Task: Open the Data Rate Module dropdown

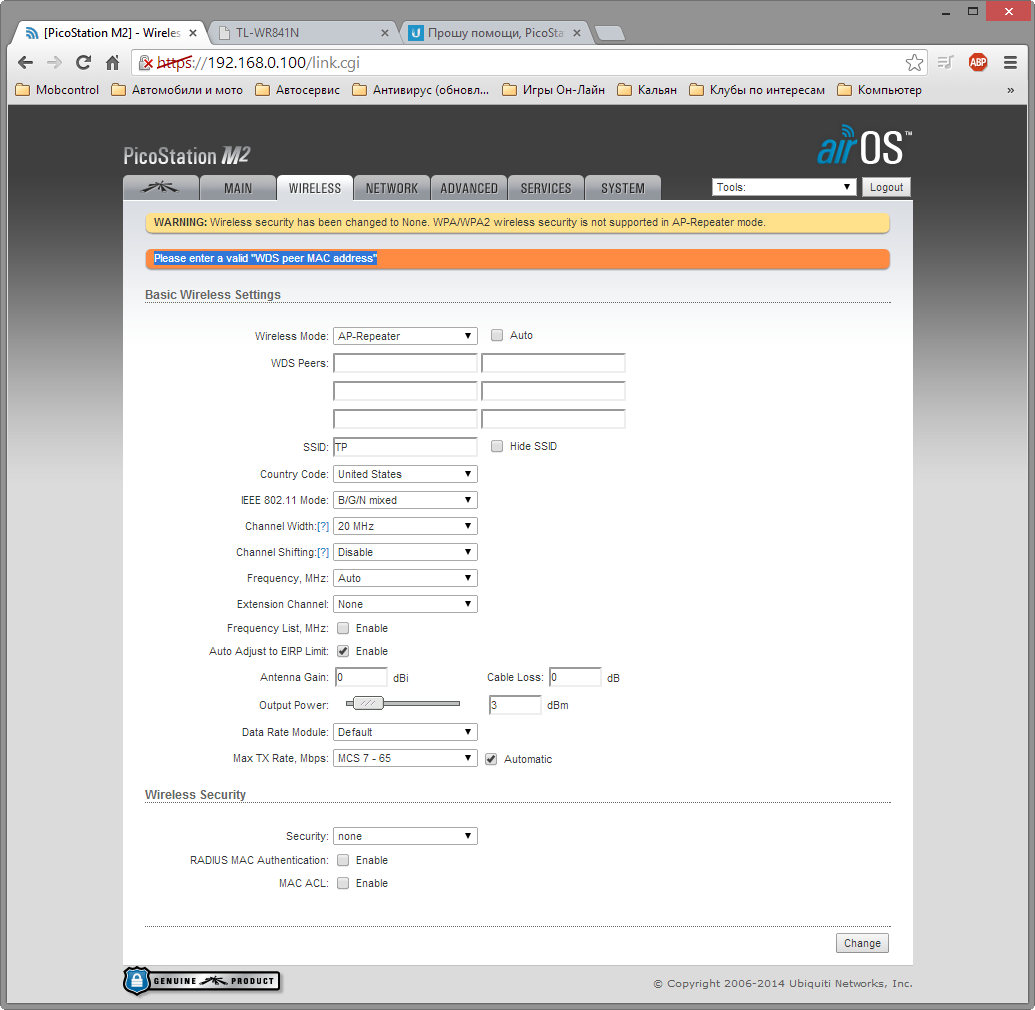Action: (405, 732)
